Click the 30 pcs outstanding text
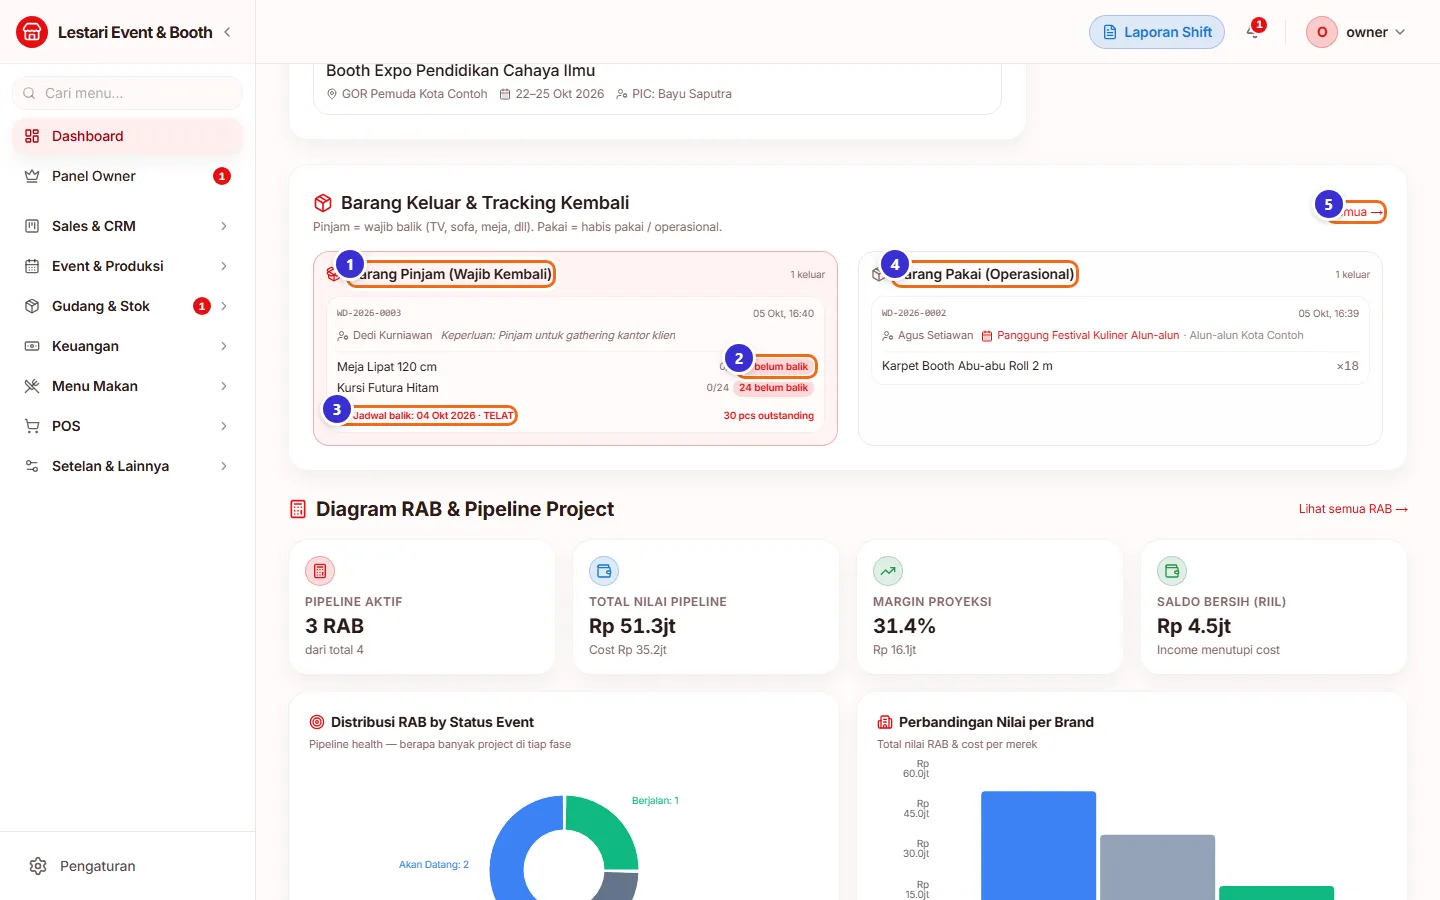The height and width of the screenshot is (900, 1440). coord(769,416)
